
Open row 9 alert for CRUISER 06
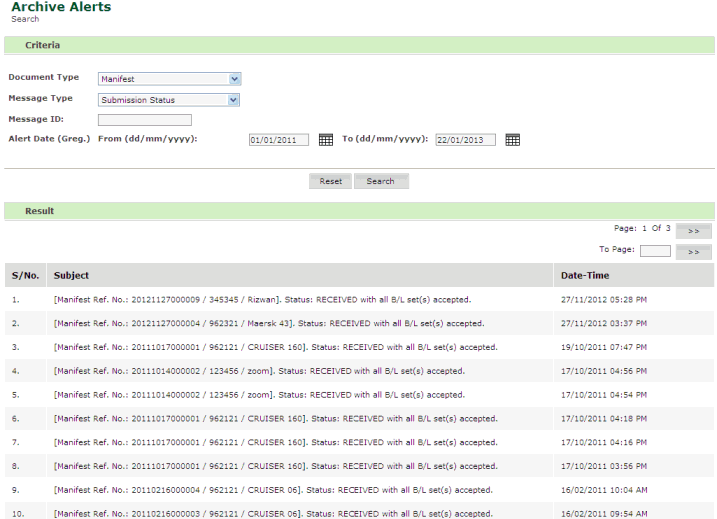272,490
